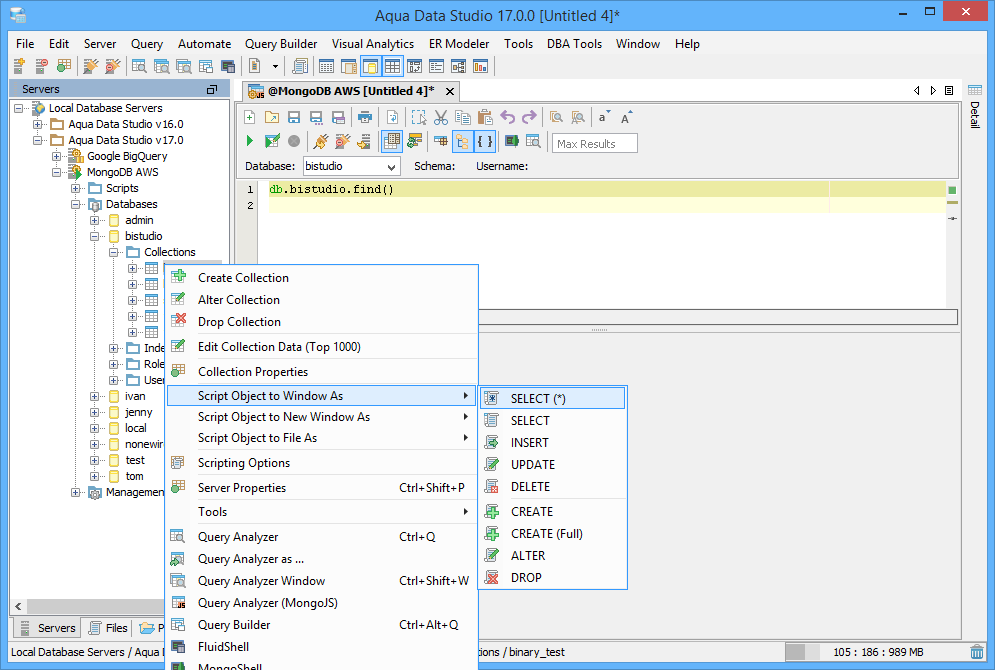Click the Undo purple arrow icon

coord(507,117)
